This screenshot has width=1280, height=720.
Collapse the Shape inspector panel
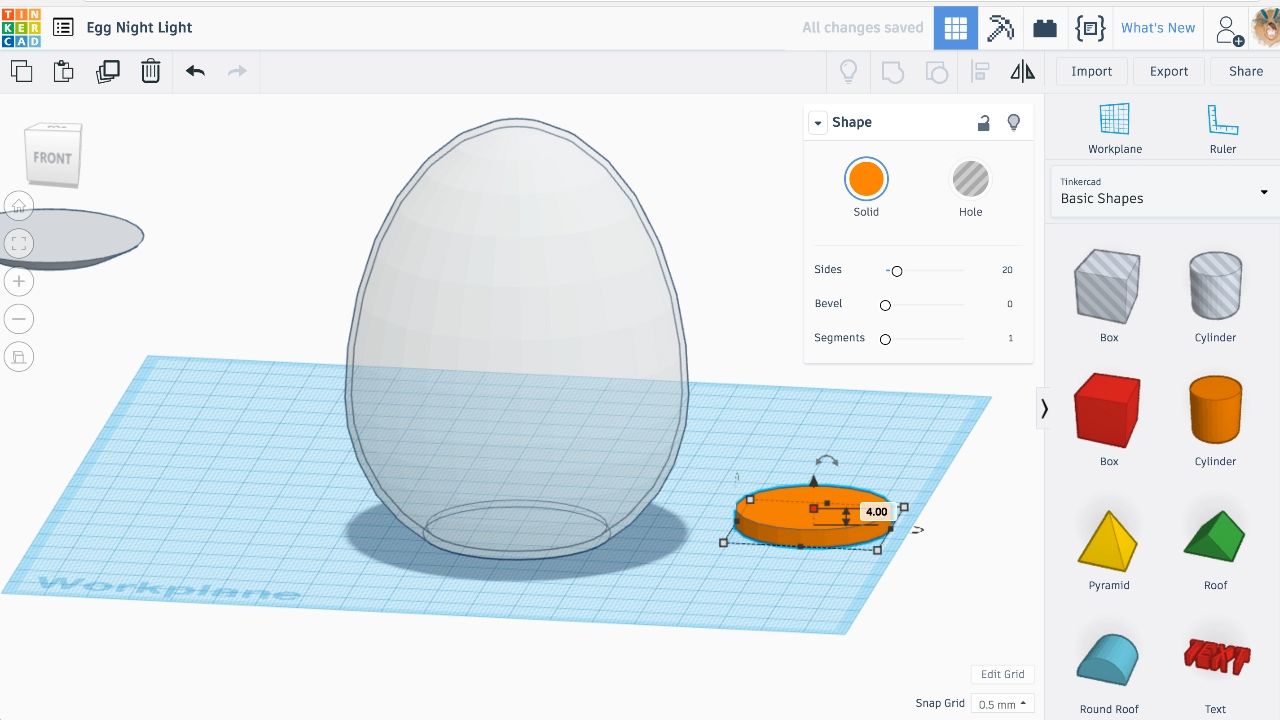click(818, 123)
